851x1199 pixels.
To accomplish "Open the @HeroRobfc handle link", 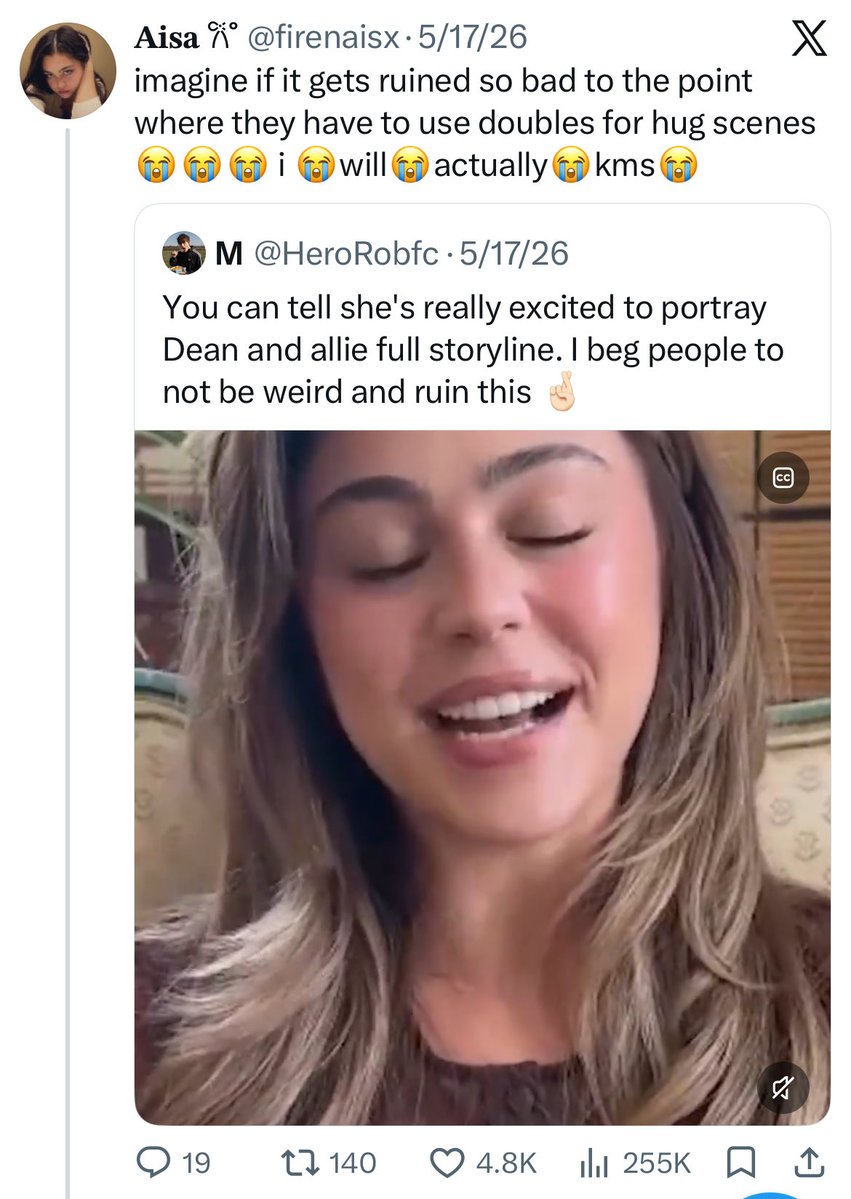I will (346, 253).
